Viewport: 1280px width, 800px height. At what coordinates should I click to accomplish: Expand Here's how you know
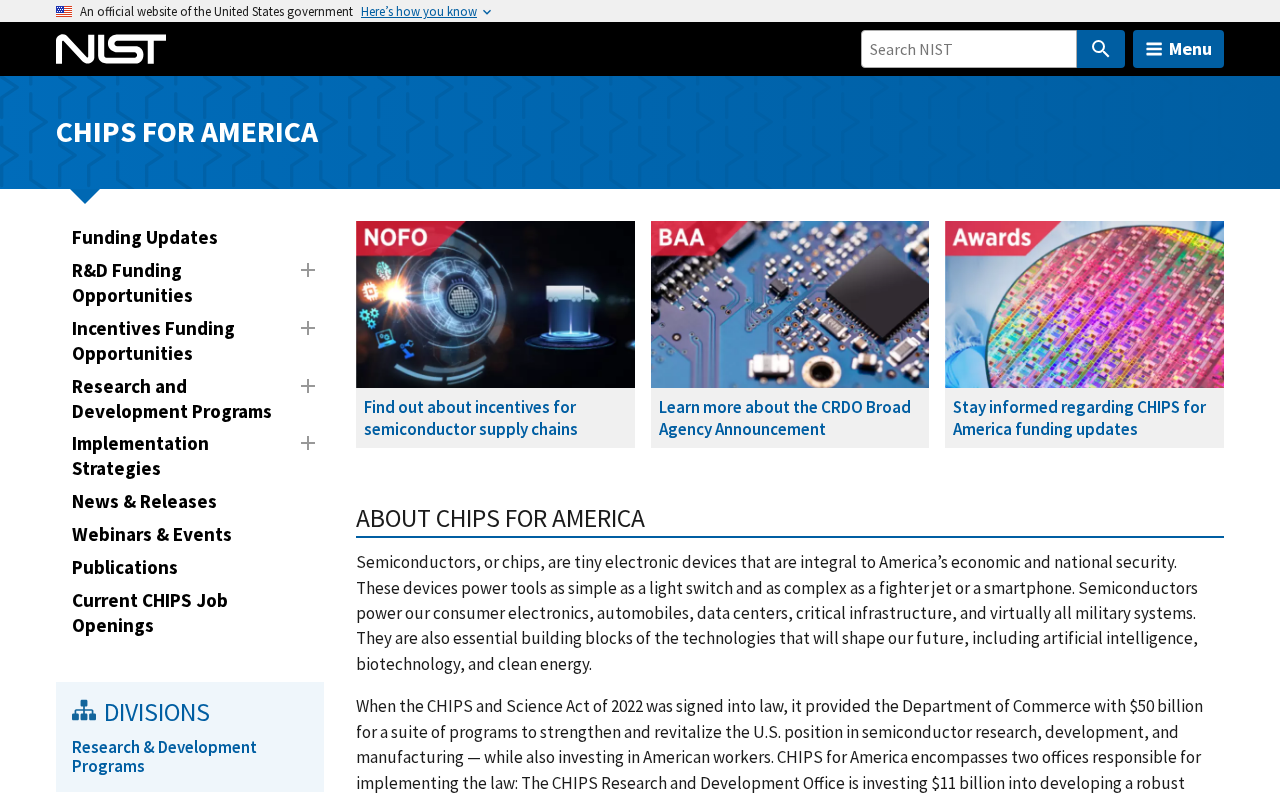pyautogui.click(x=426, y=11)
